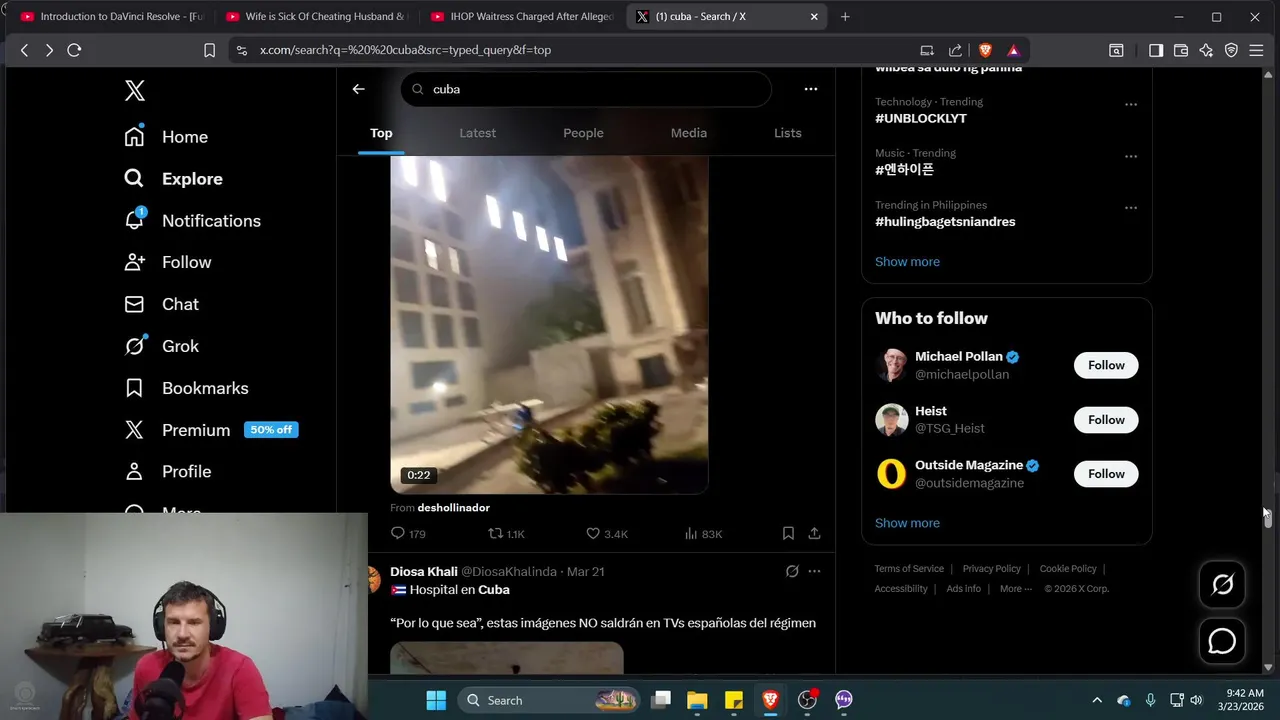This screenshot has height=720, width=1280.
Task: Open floating chat messages button
Action: coord(1222,641)
